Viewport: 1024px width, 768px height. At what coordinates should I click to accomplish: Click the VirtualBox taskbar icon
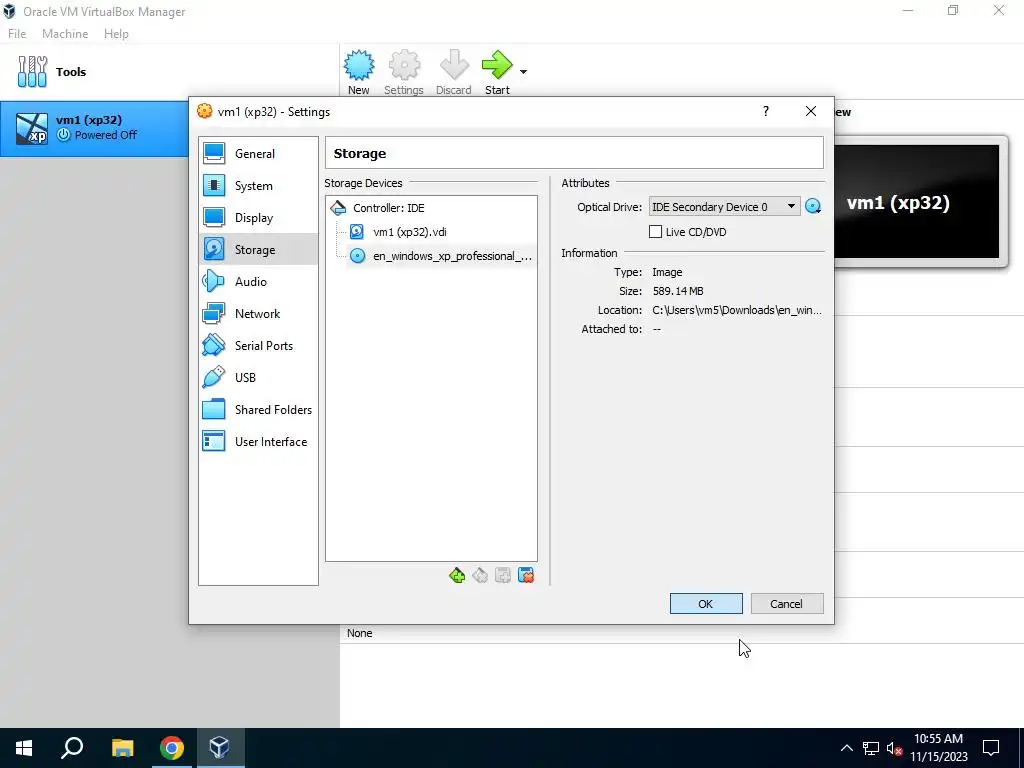219,748
